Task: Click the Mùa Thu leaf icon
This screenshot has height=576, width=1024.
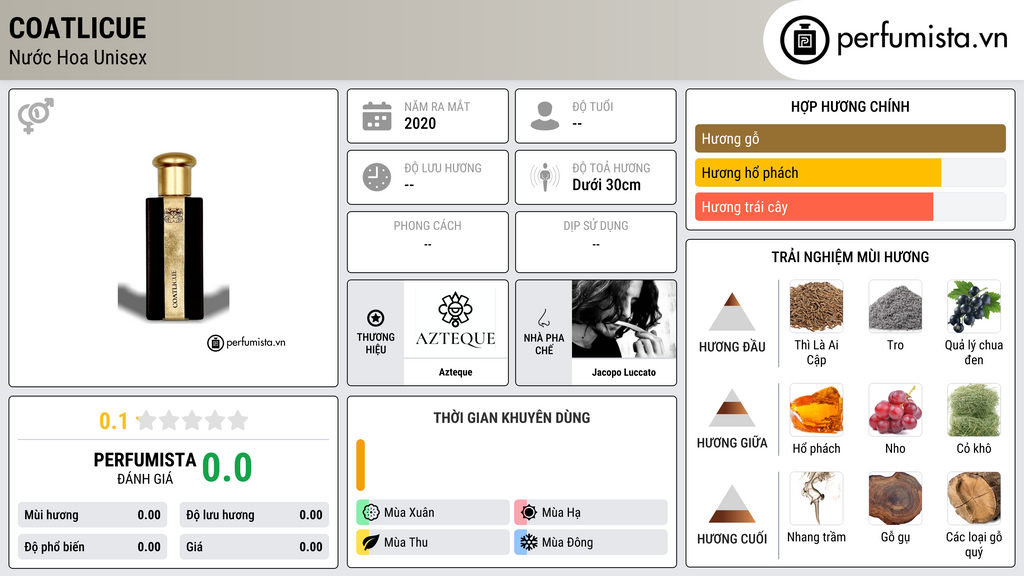Action: (x=371, y=542)
